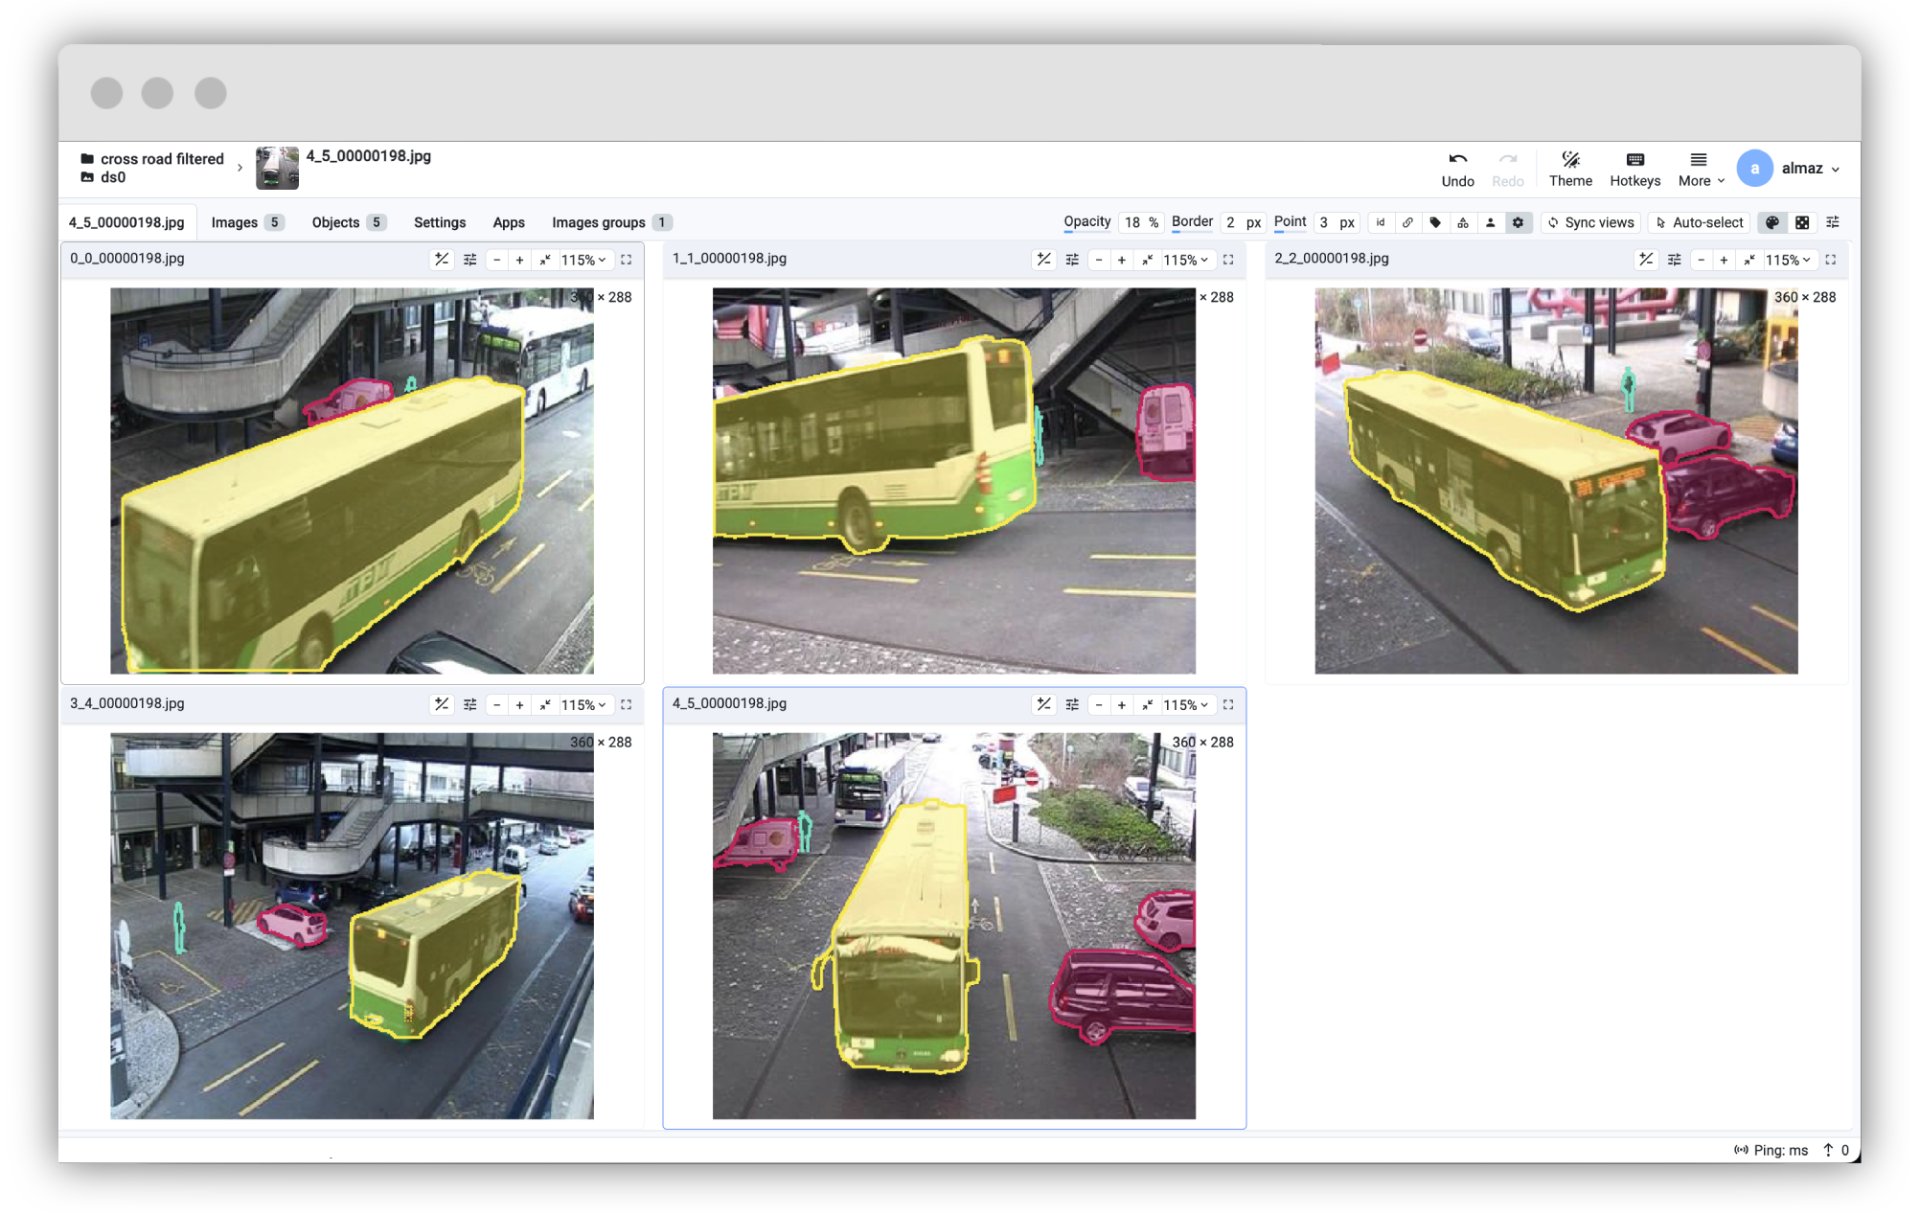Zoom in on 0_0_00000198.jpg panel
The width and height of the screenshot is (1920, 1215).
tap(519, 259)
